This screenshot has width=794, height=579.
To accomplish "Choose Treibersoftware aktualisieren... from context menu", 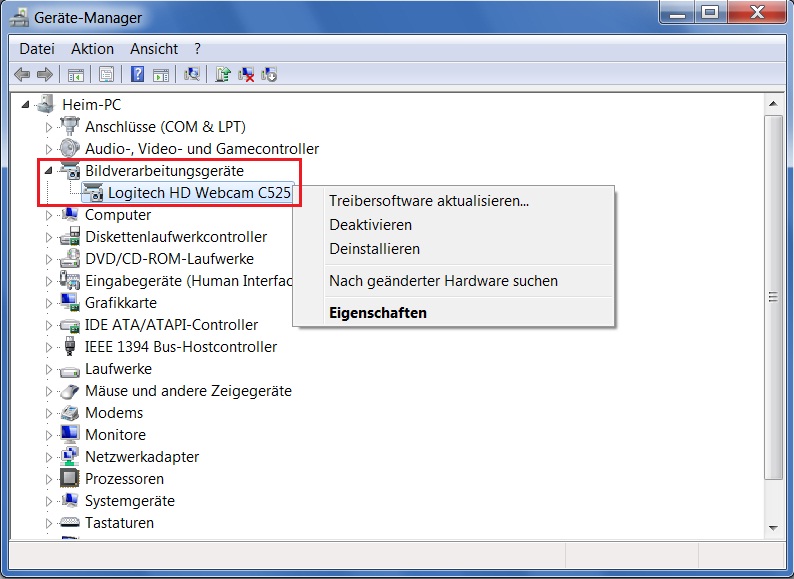I will click(x=454, y=201).
